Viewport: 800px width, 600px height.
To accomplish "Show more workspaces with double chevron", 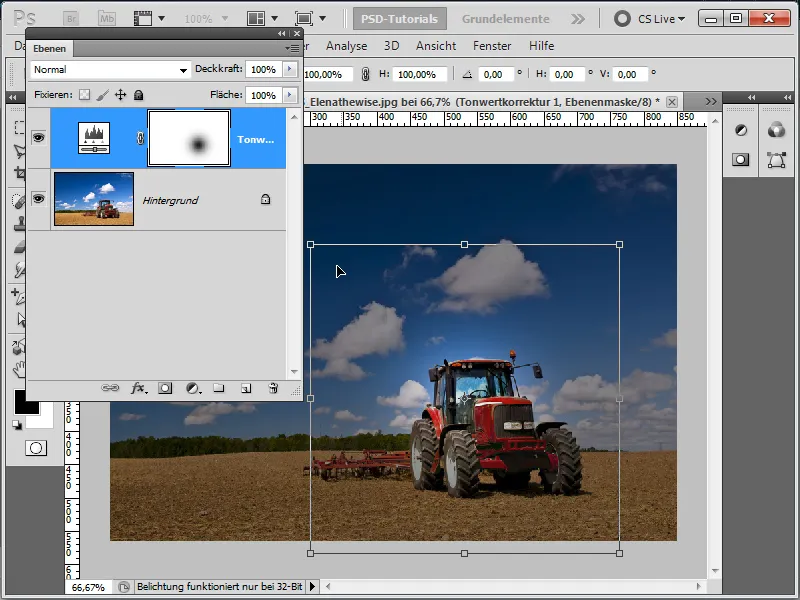I will click(578, 19).
